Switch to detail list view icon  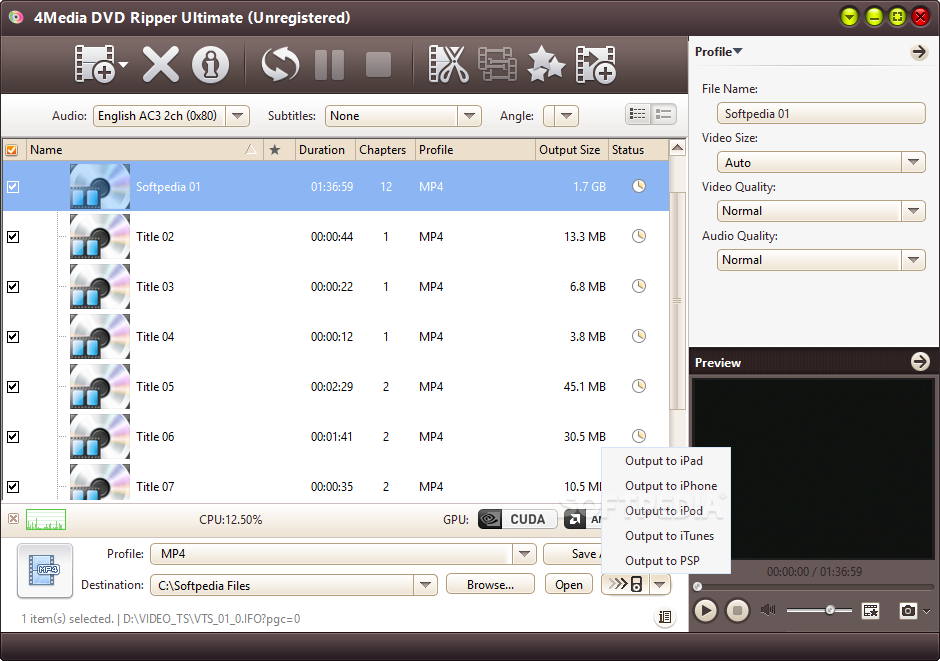pos(664,114)
